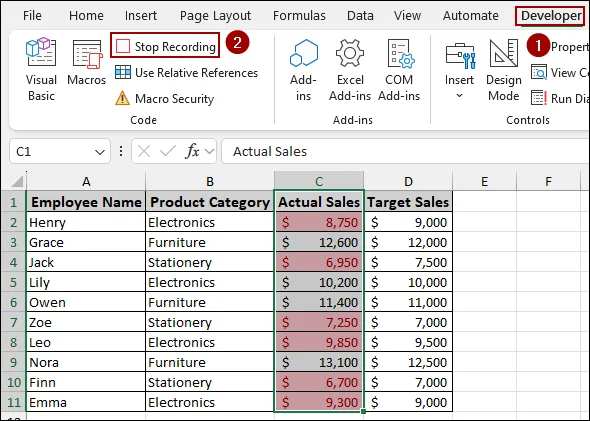The image size is (590, 421).
Task: Select row 7 header
Action: pyautogui.click(x=14, y=322)
